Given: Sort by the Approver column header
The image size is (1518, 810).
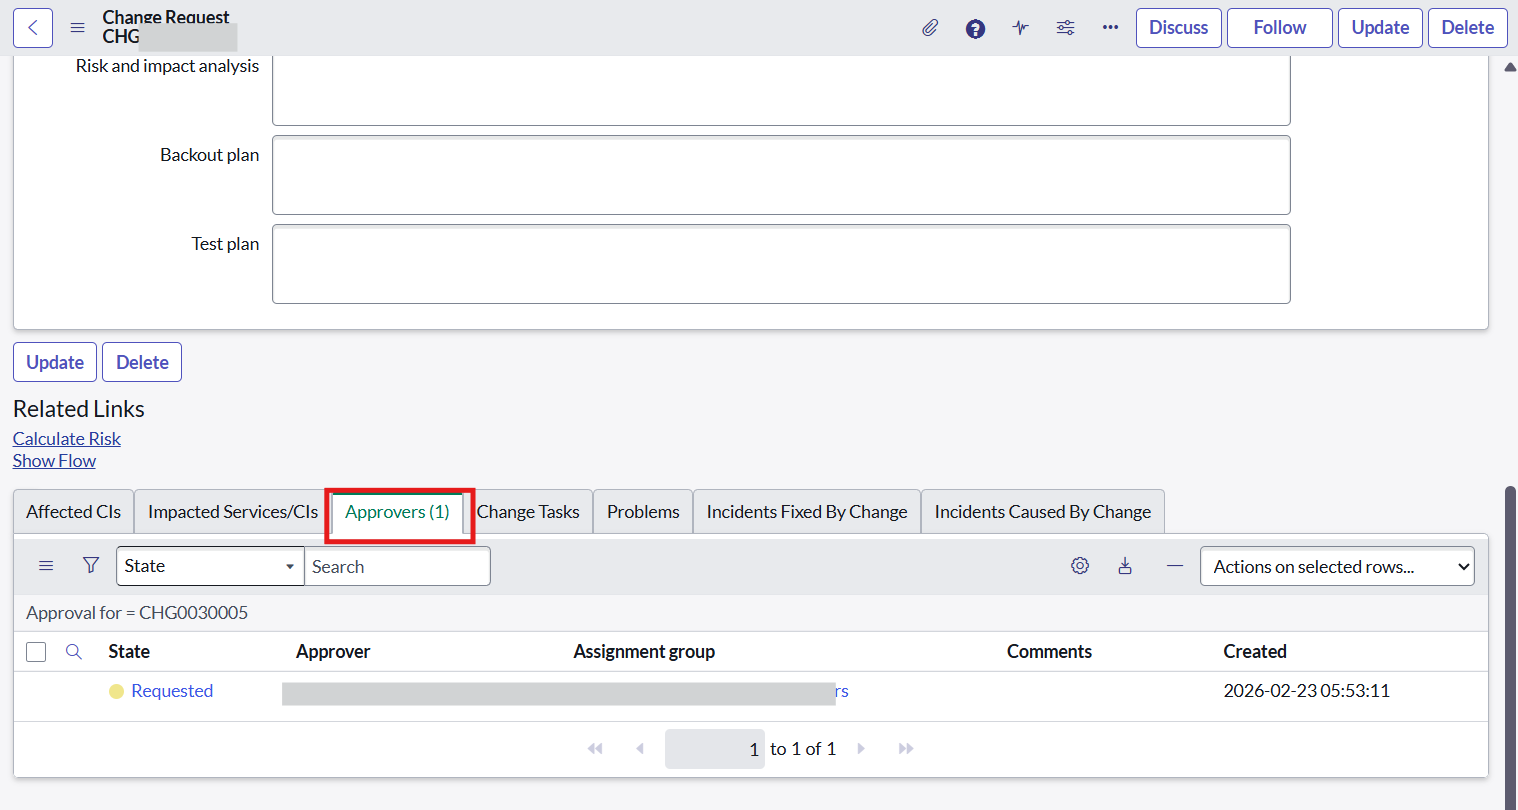Looking at the screenshot, I should pyautogui.click(x=333, y=652).
